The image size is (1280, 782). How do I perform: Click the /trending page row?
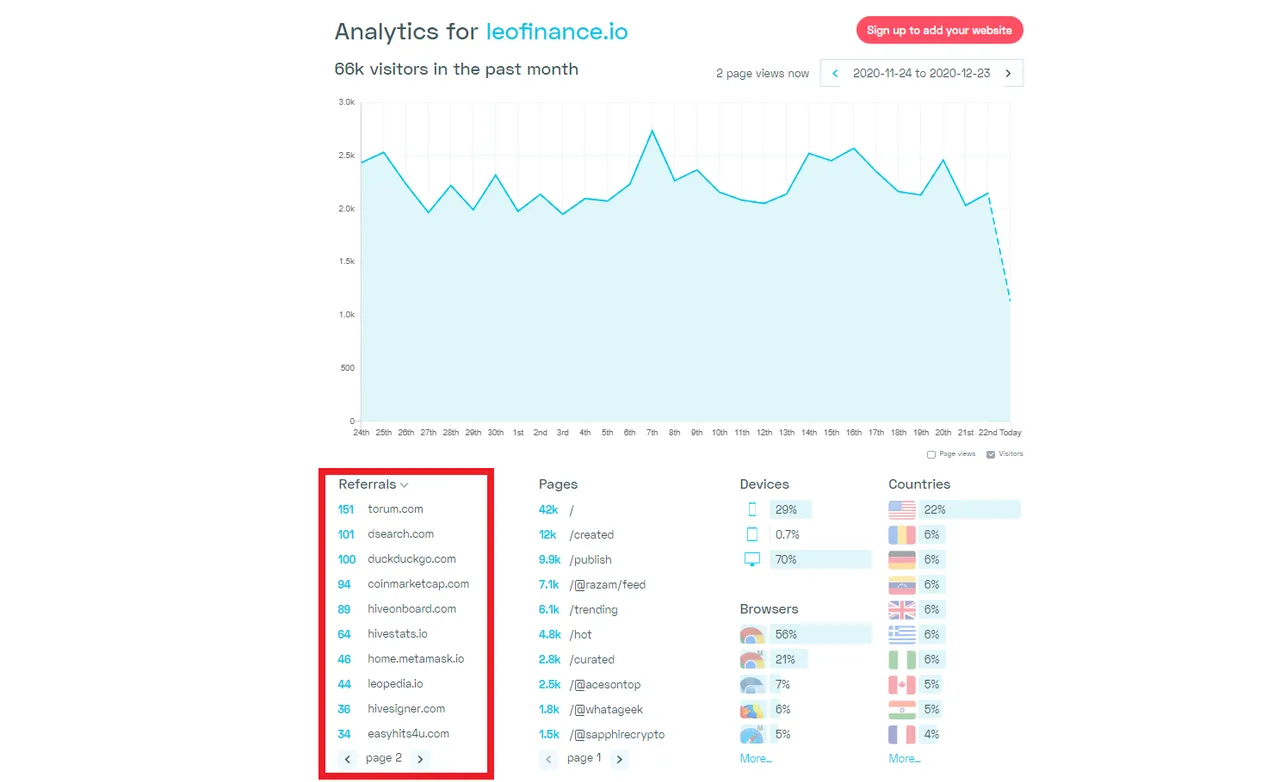click(579, 610)
